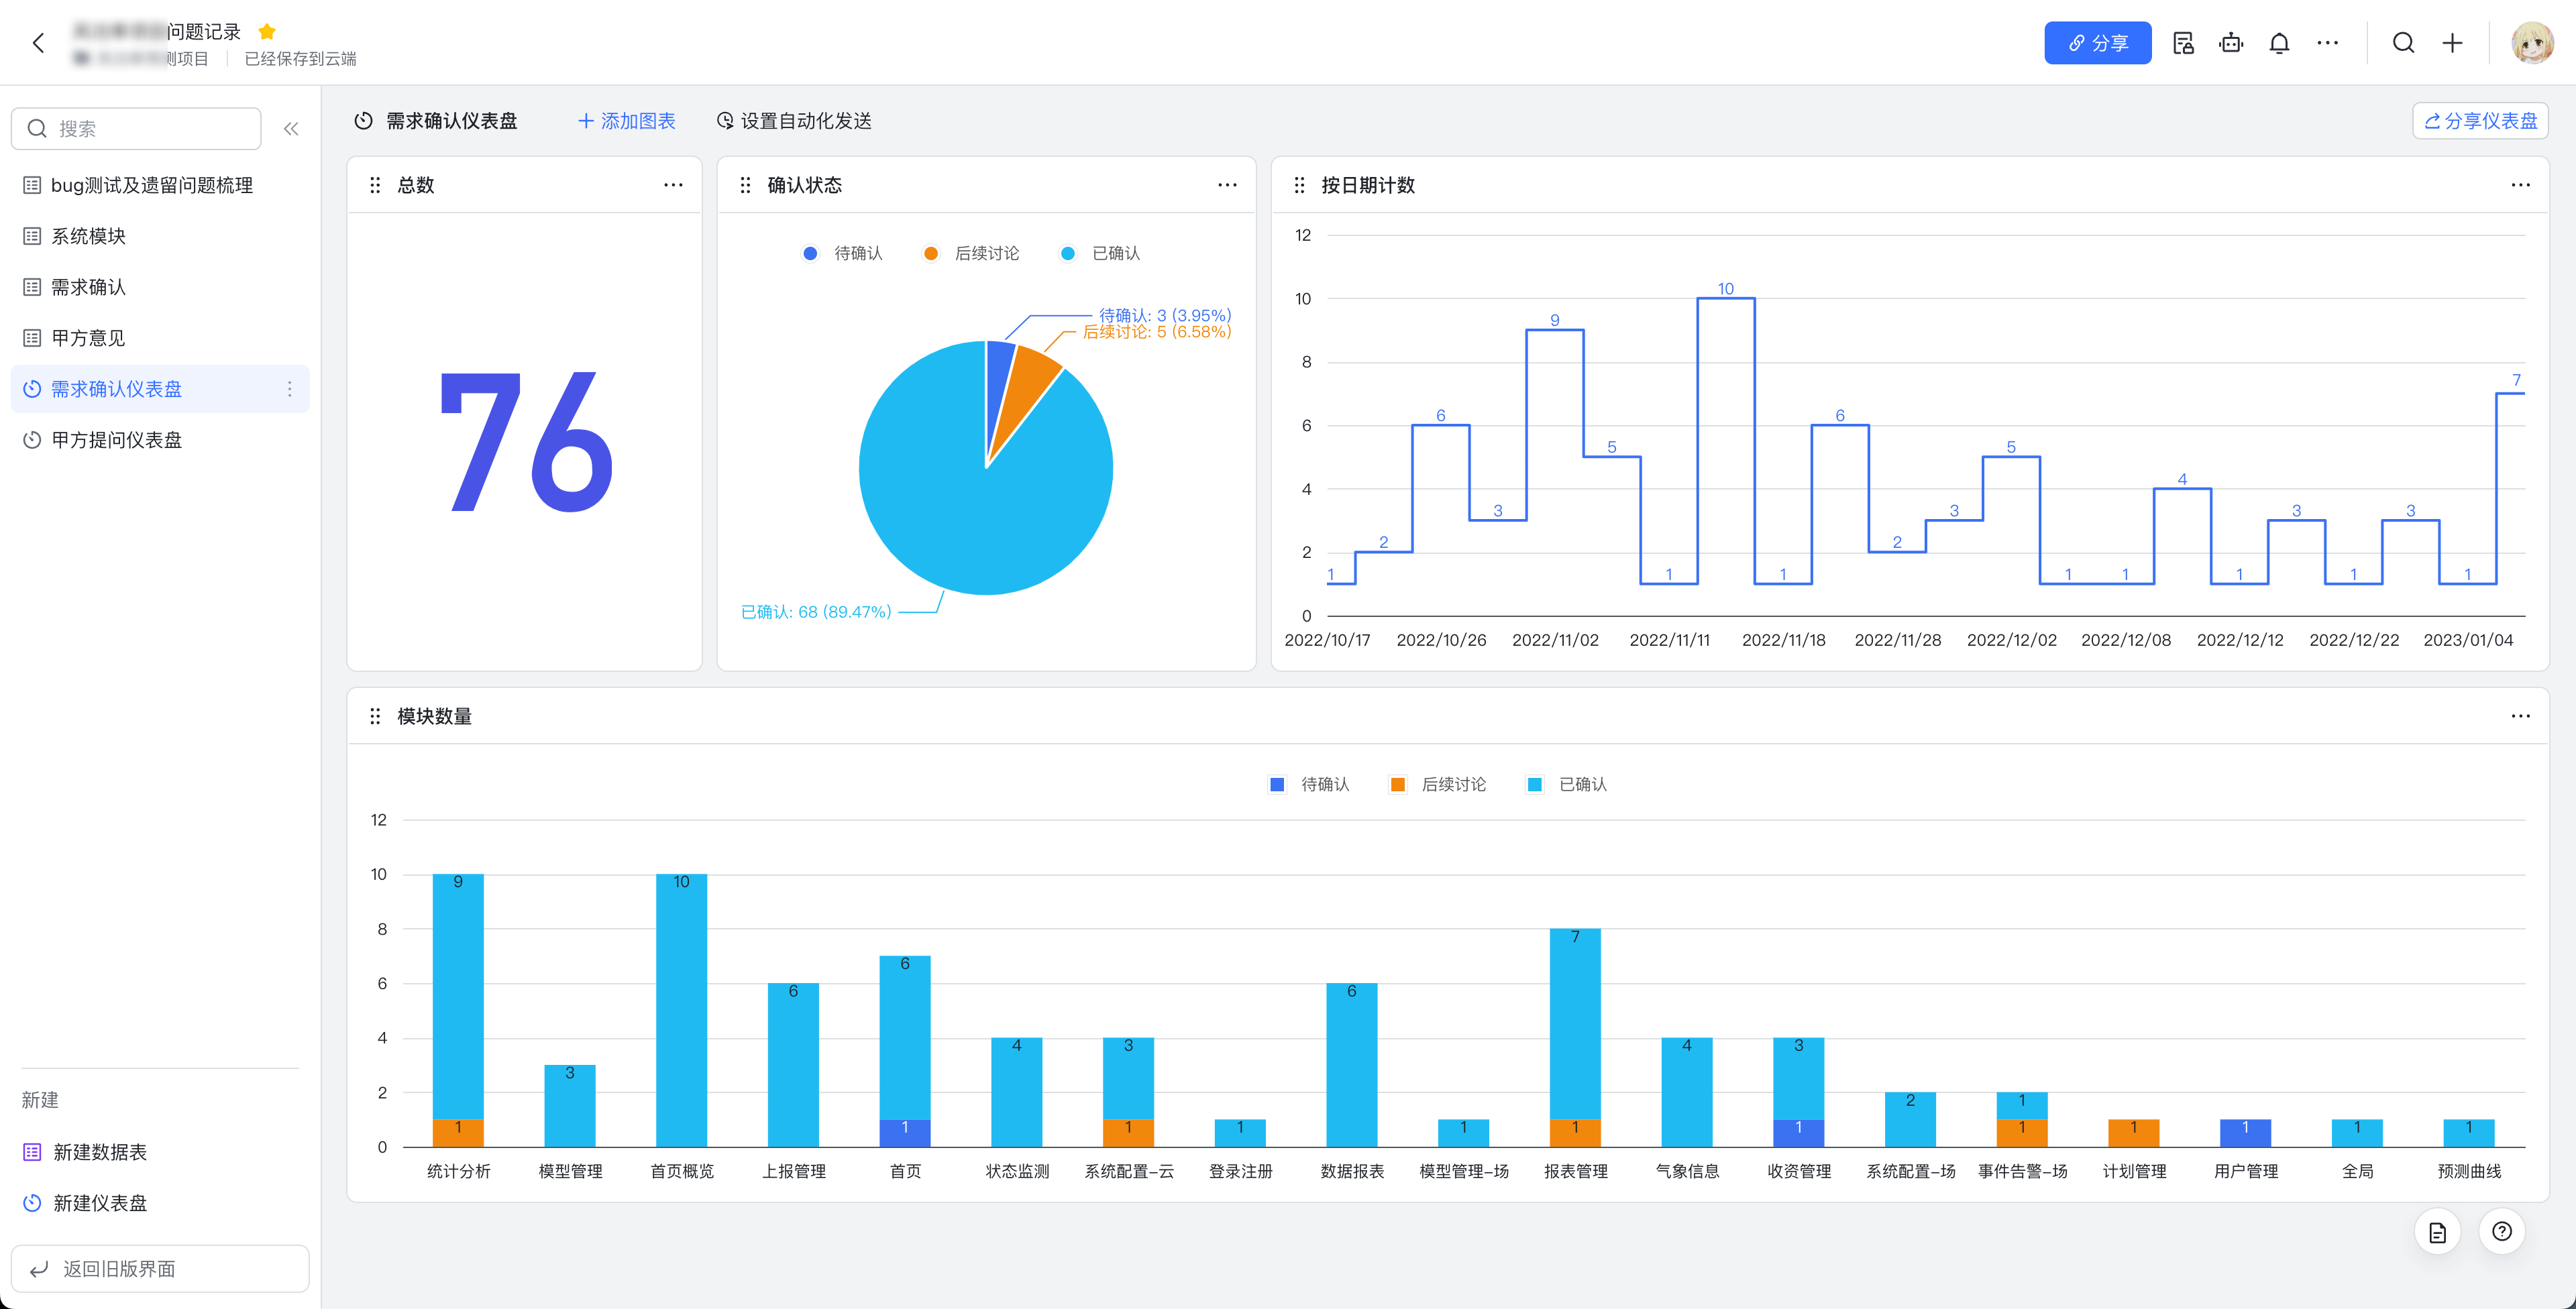Click the back arrow icon
This screenshot has height=1309, width=2576.
(x=39, y=43)
